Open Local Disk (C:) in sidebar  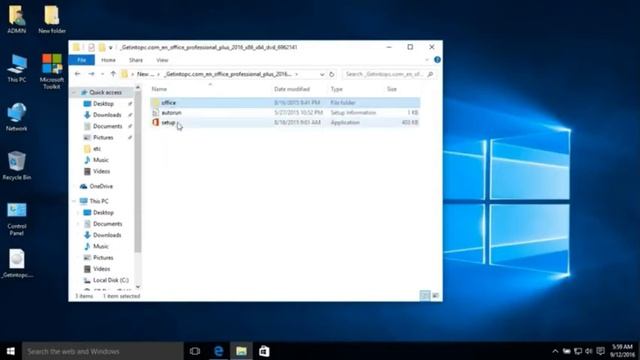click(x=111, y=280)
